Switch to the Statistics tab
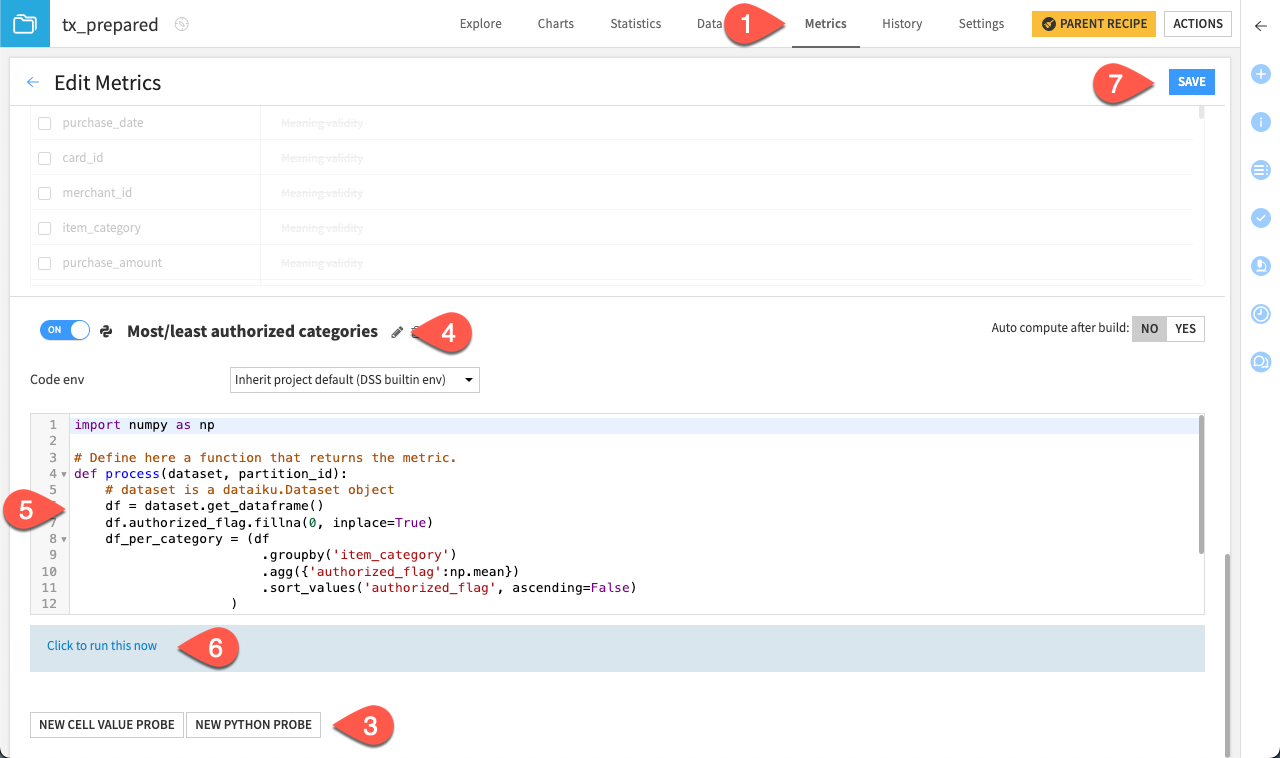The height and width of the screenshot is (758, 1280). 635,23
